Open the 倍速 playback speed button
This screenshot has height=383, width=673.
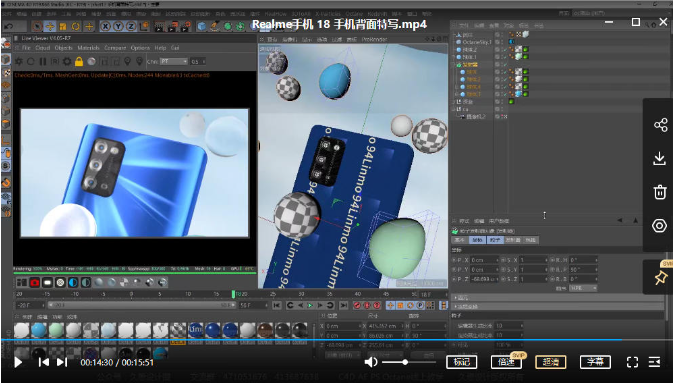(506, 362)
